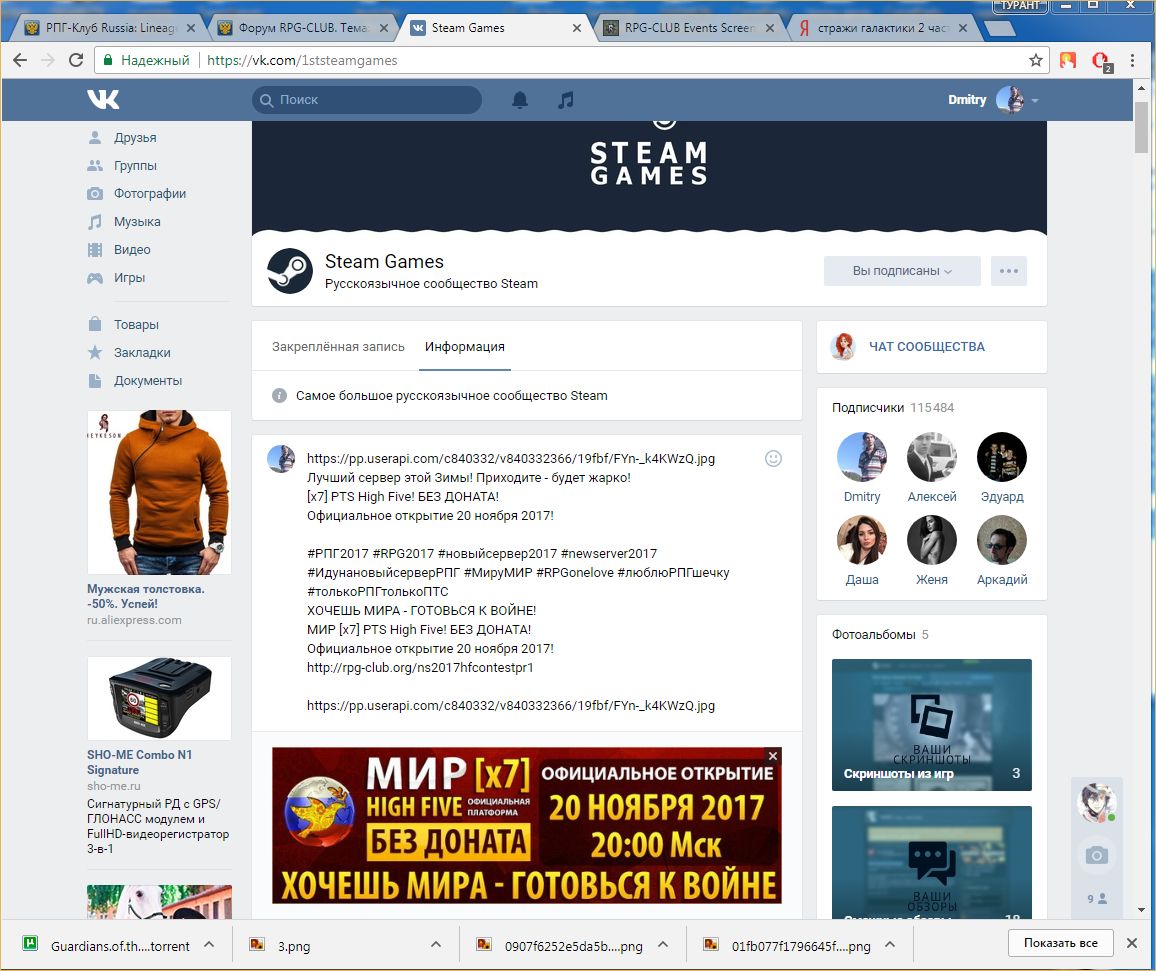Screen dimensions: 1156x971
Task: Click orange hoodie ad image
Action: (159, 493)
